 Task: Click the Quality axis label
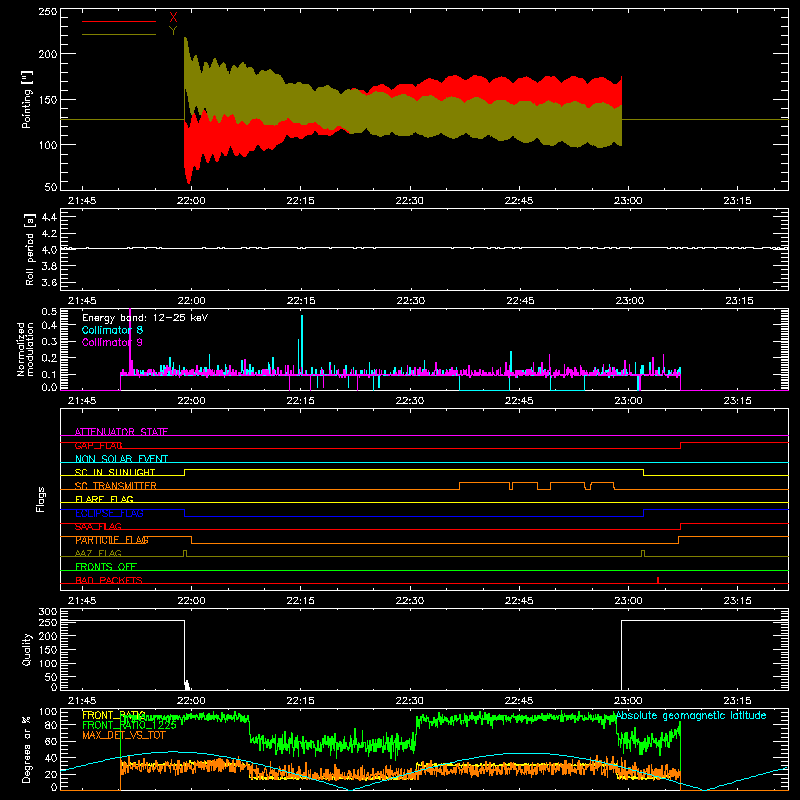coord(27,649)
